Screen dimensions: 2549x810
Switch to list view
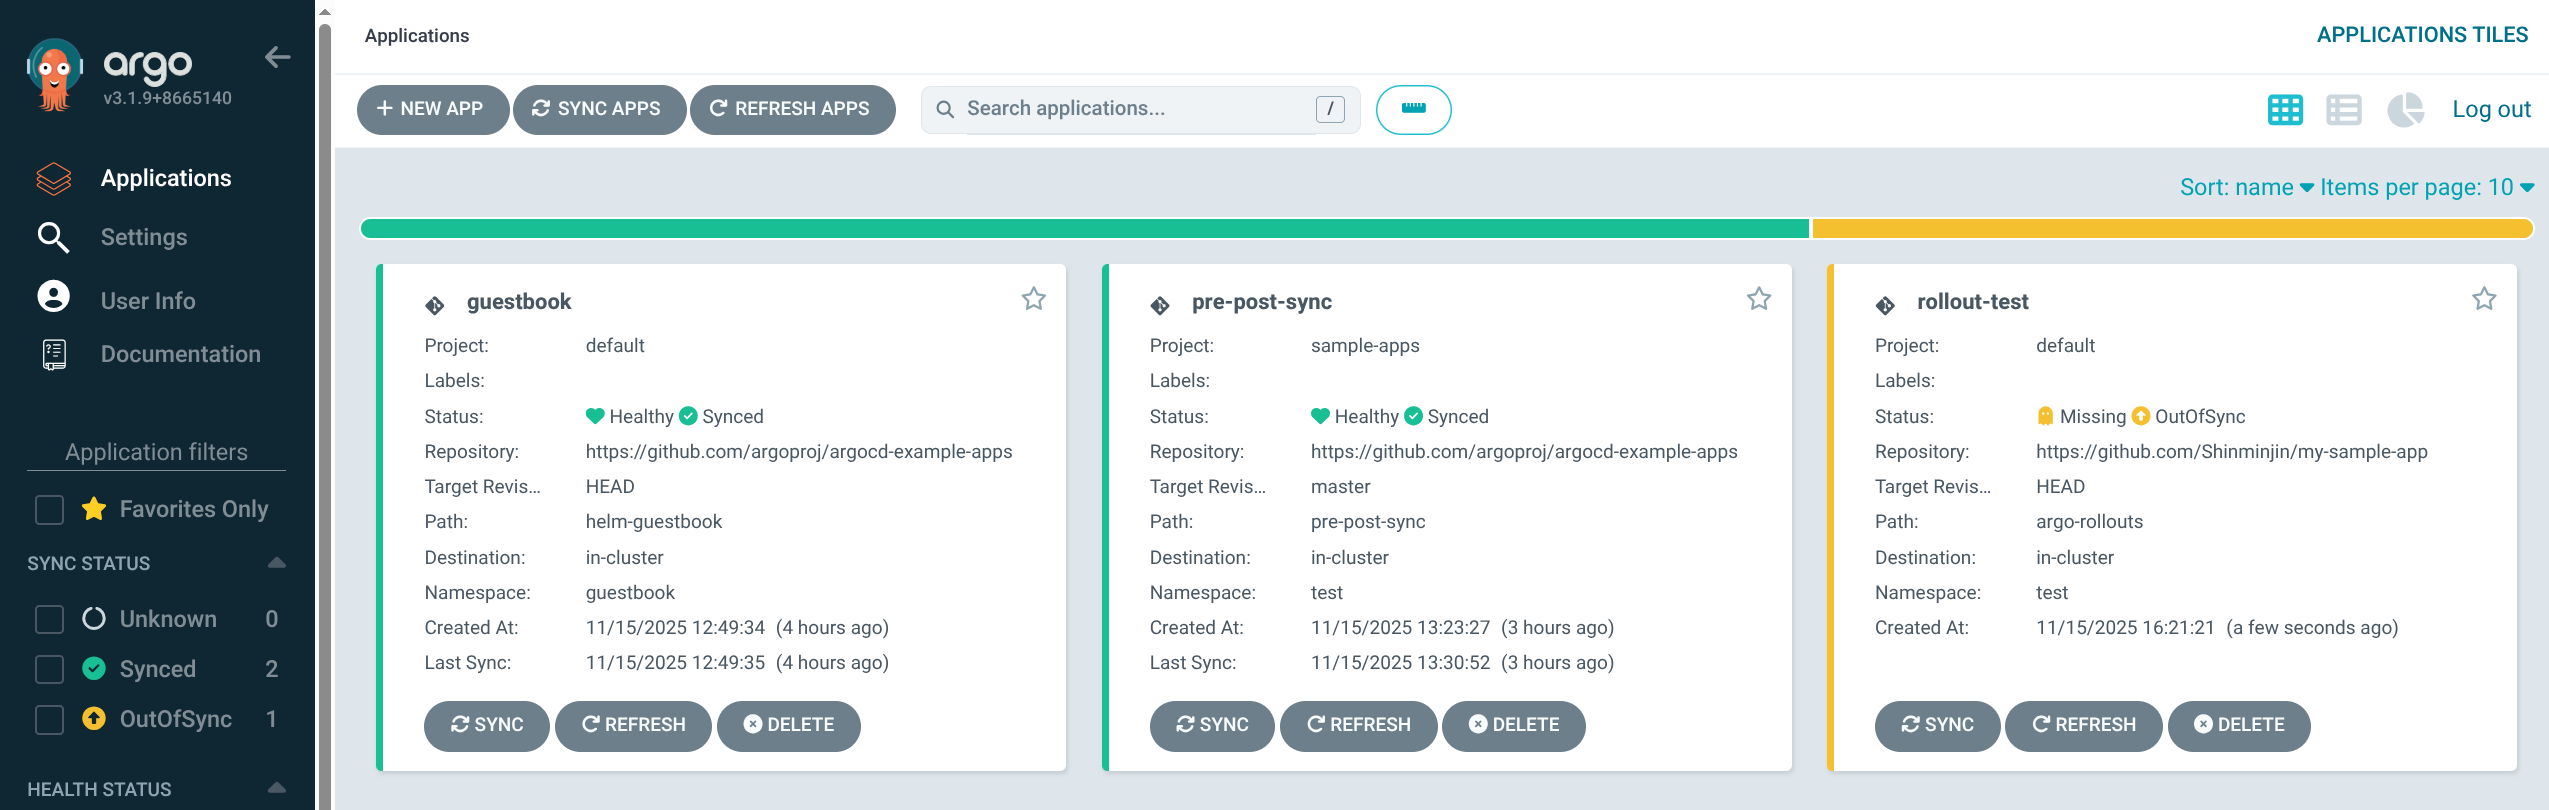(x=2344, y=110)
